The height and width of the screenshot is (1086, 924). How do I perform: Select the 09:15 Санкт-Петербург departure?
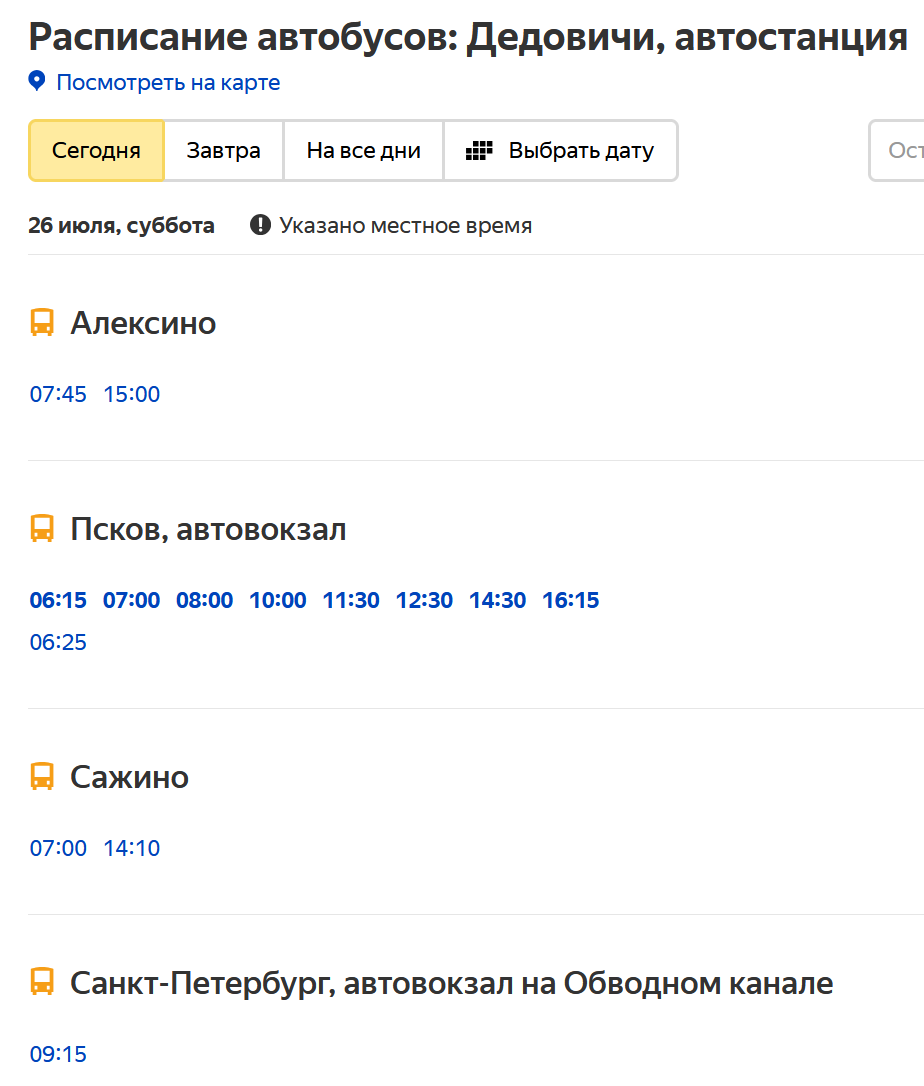pyautogui.click(x=58, y=1054)
